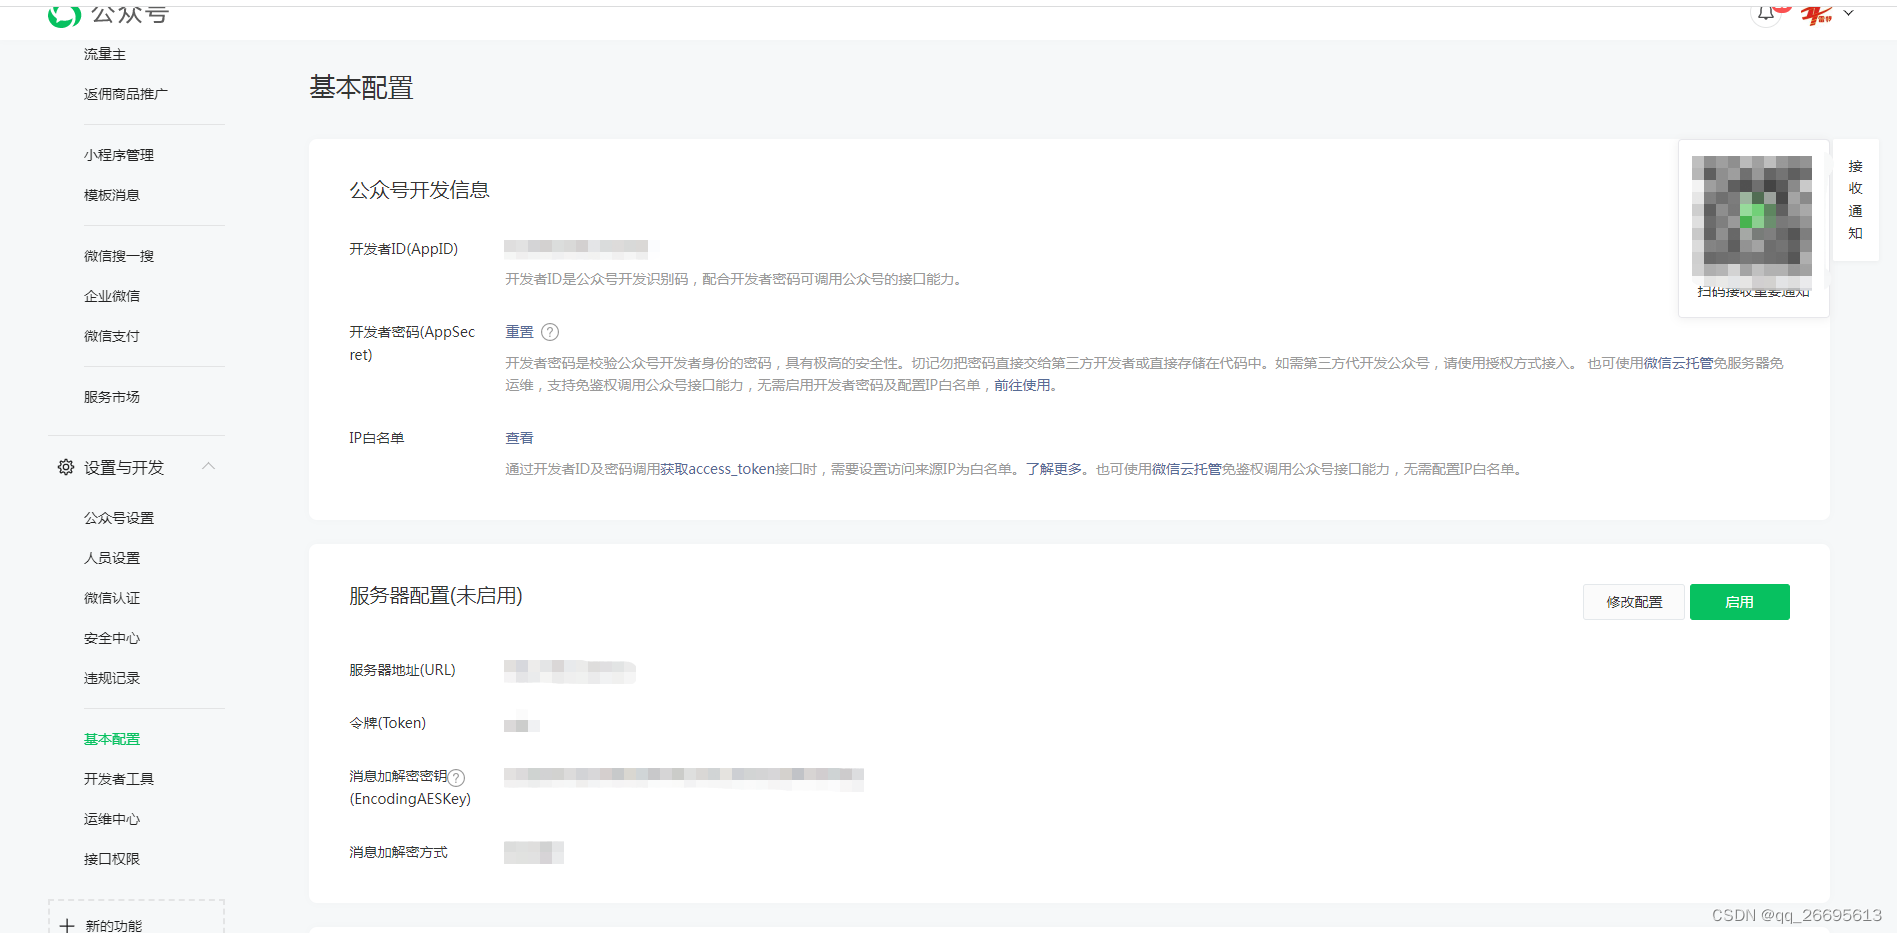Viewport: 1897px width, 933px height.
Task: Click the 公众号开发信息 section title
Action: click(x=419, y=190)
